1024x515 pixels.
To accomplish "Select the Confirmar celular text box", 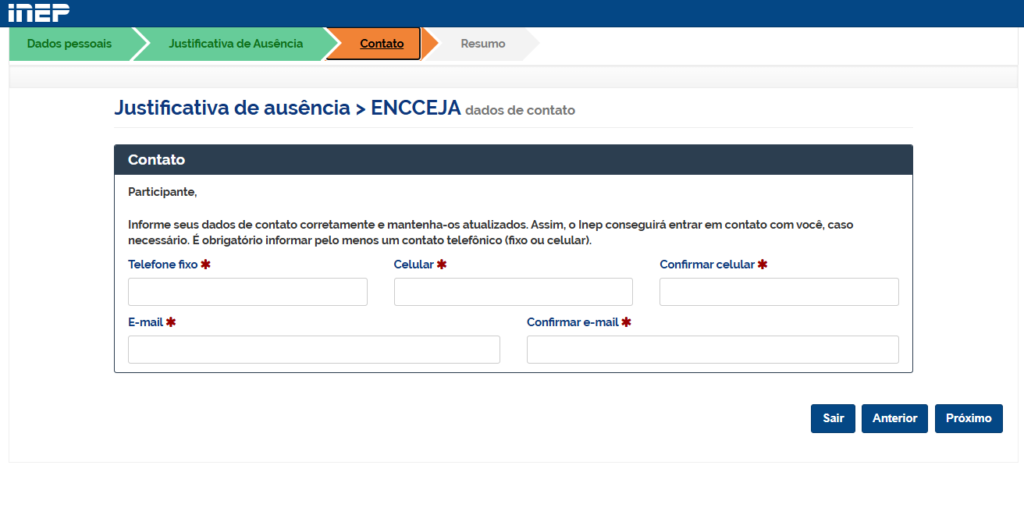I will (x=778, y=292).
